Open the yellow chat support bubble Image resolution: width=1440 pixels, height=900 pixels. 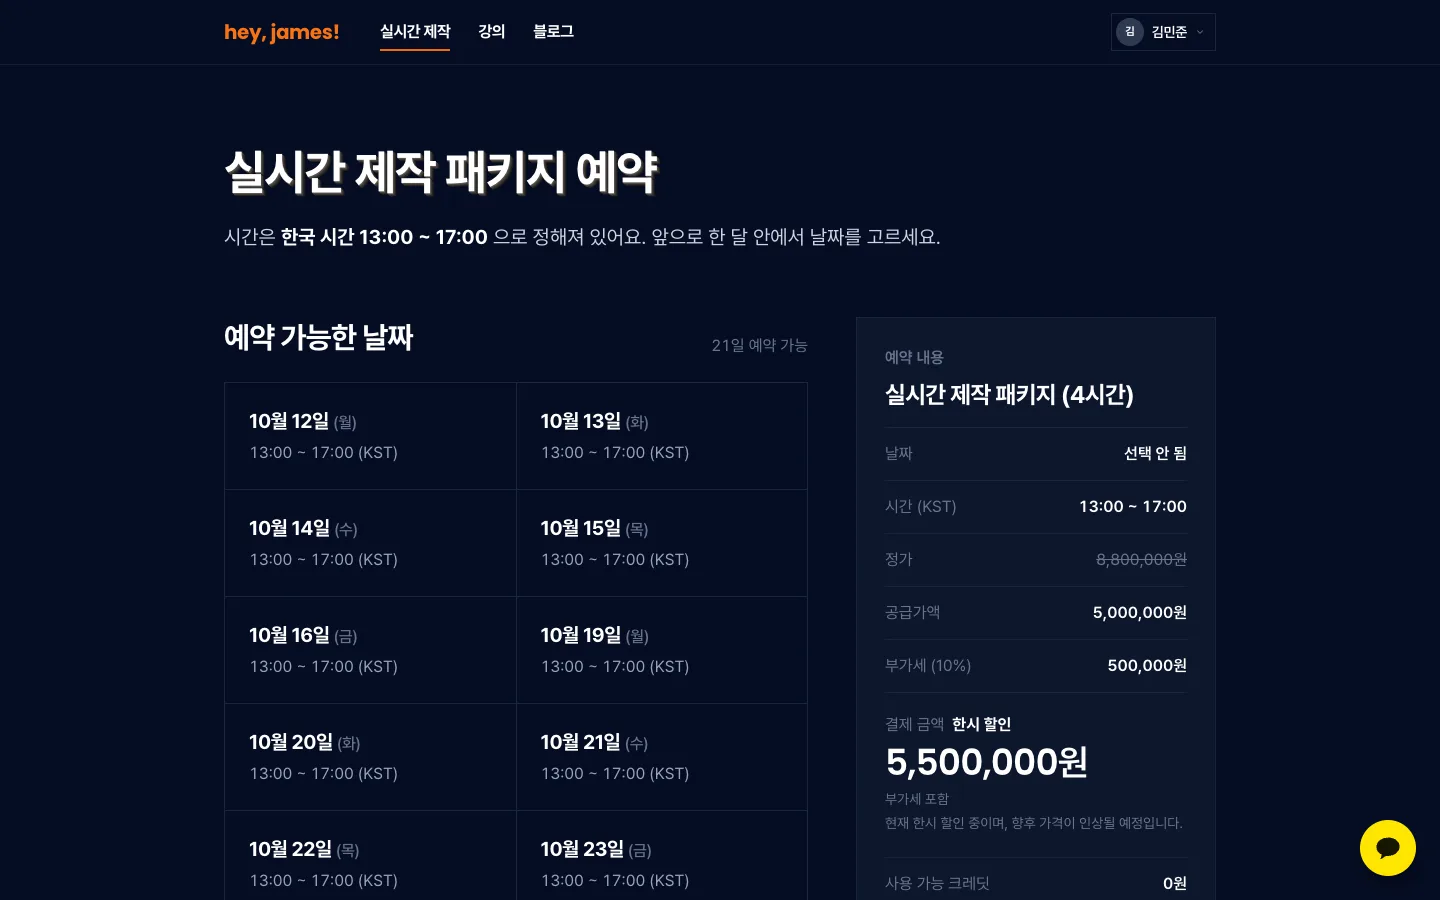click(x=1387, y=848)
